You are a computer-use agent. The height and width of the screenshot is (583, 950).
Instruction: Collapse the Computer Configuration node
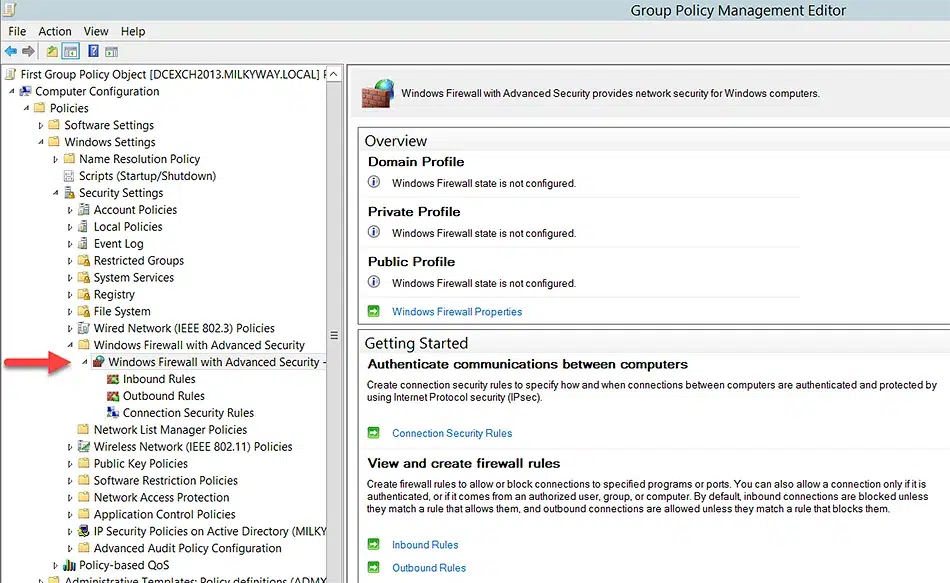[12, 91]
